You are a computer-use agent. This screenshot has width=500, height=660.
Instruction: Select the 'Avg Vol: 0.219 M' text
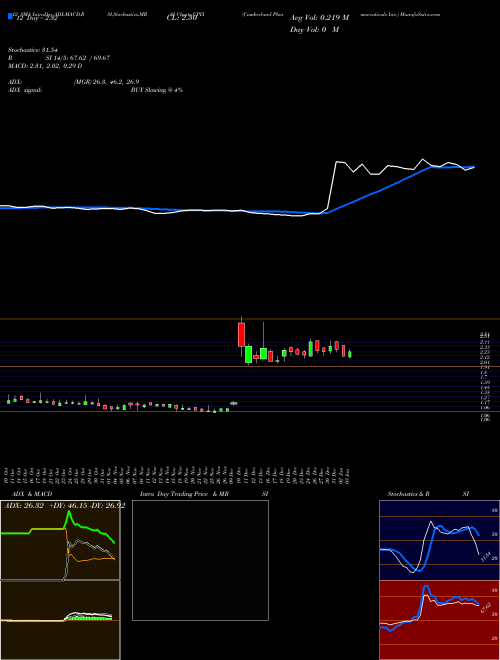point(319,18)
